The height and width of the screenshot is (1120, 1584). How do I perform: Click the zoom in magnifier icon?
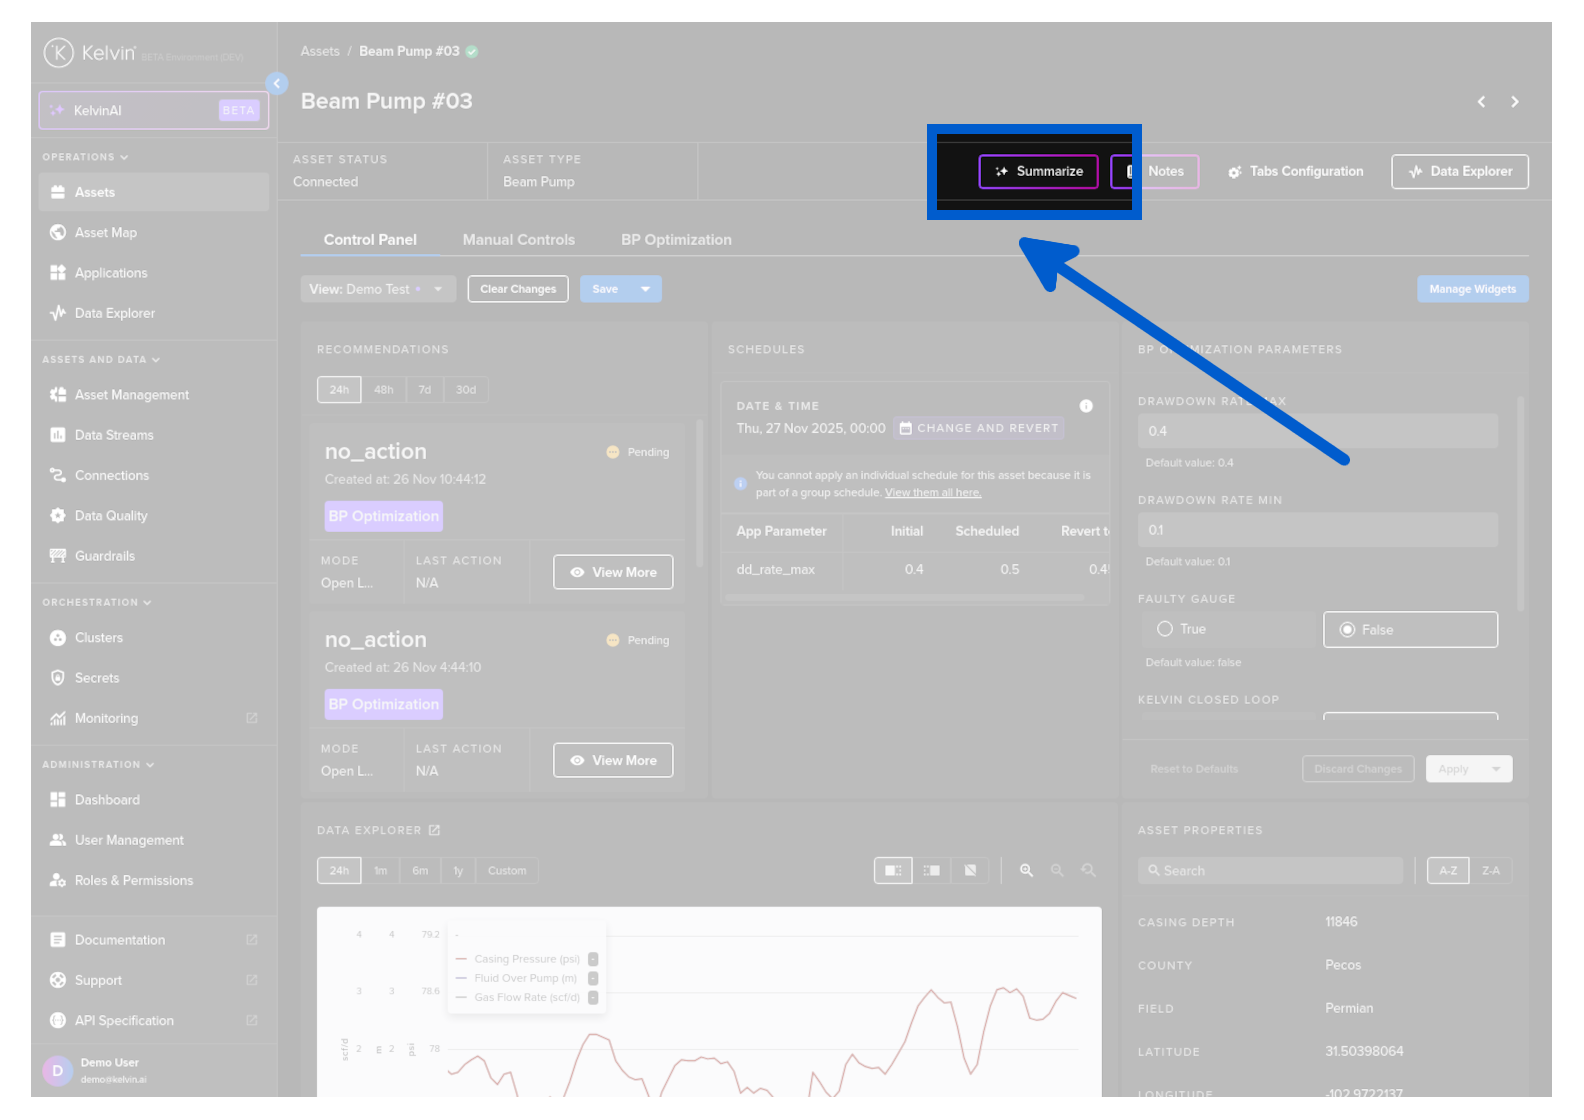pos(1026,871)
